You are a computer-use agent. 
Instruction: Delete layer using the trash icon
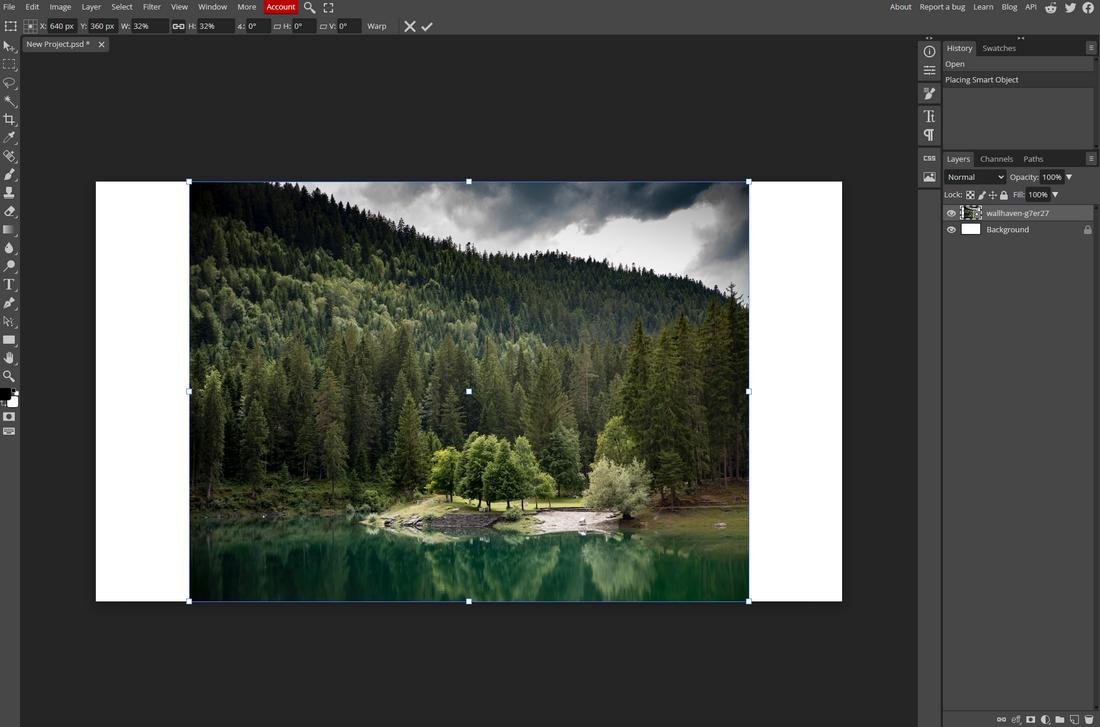point(1089,719)
